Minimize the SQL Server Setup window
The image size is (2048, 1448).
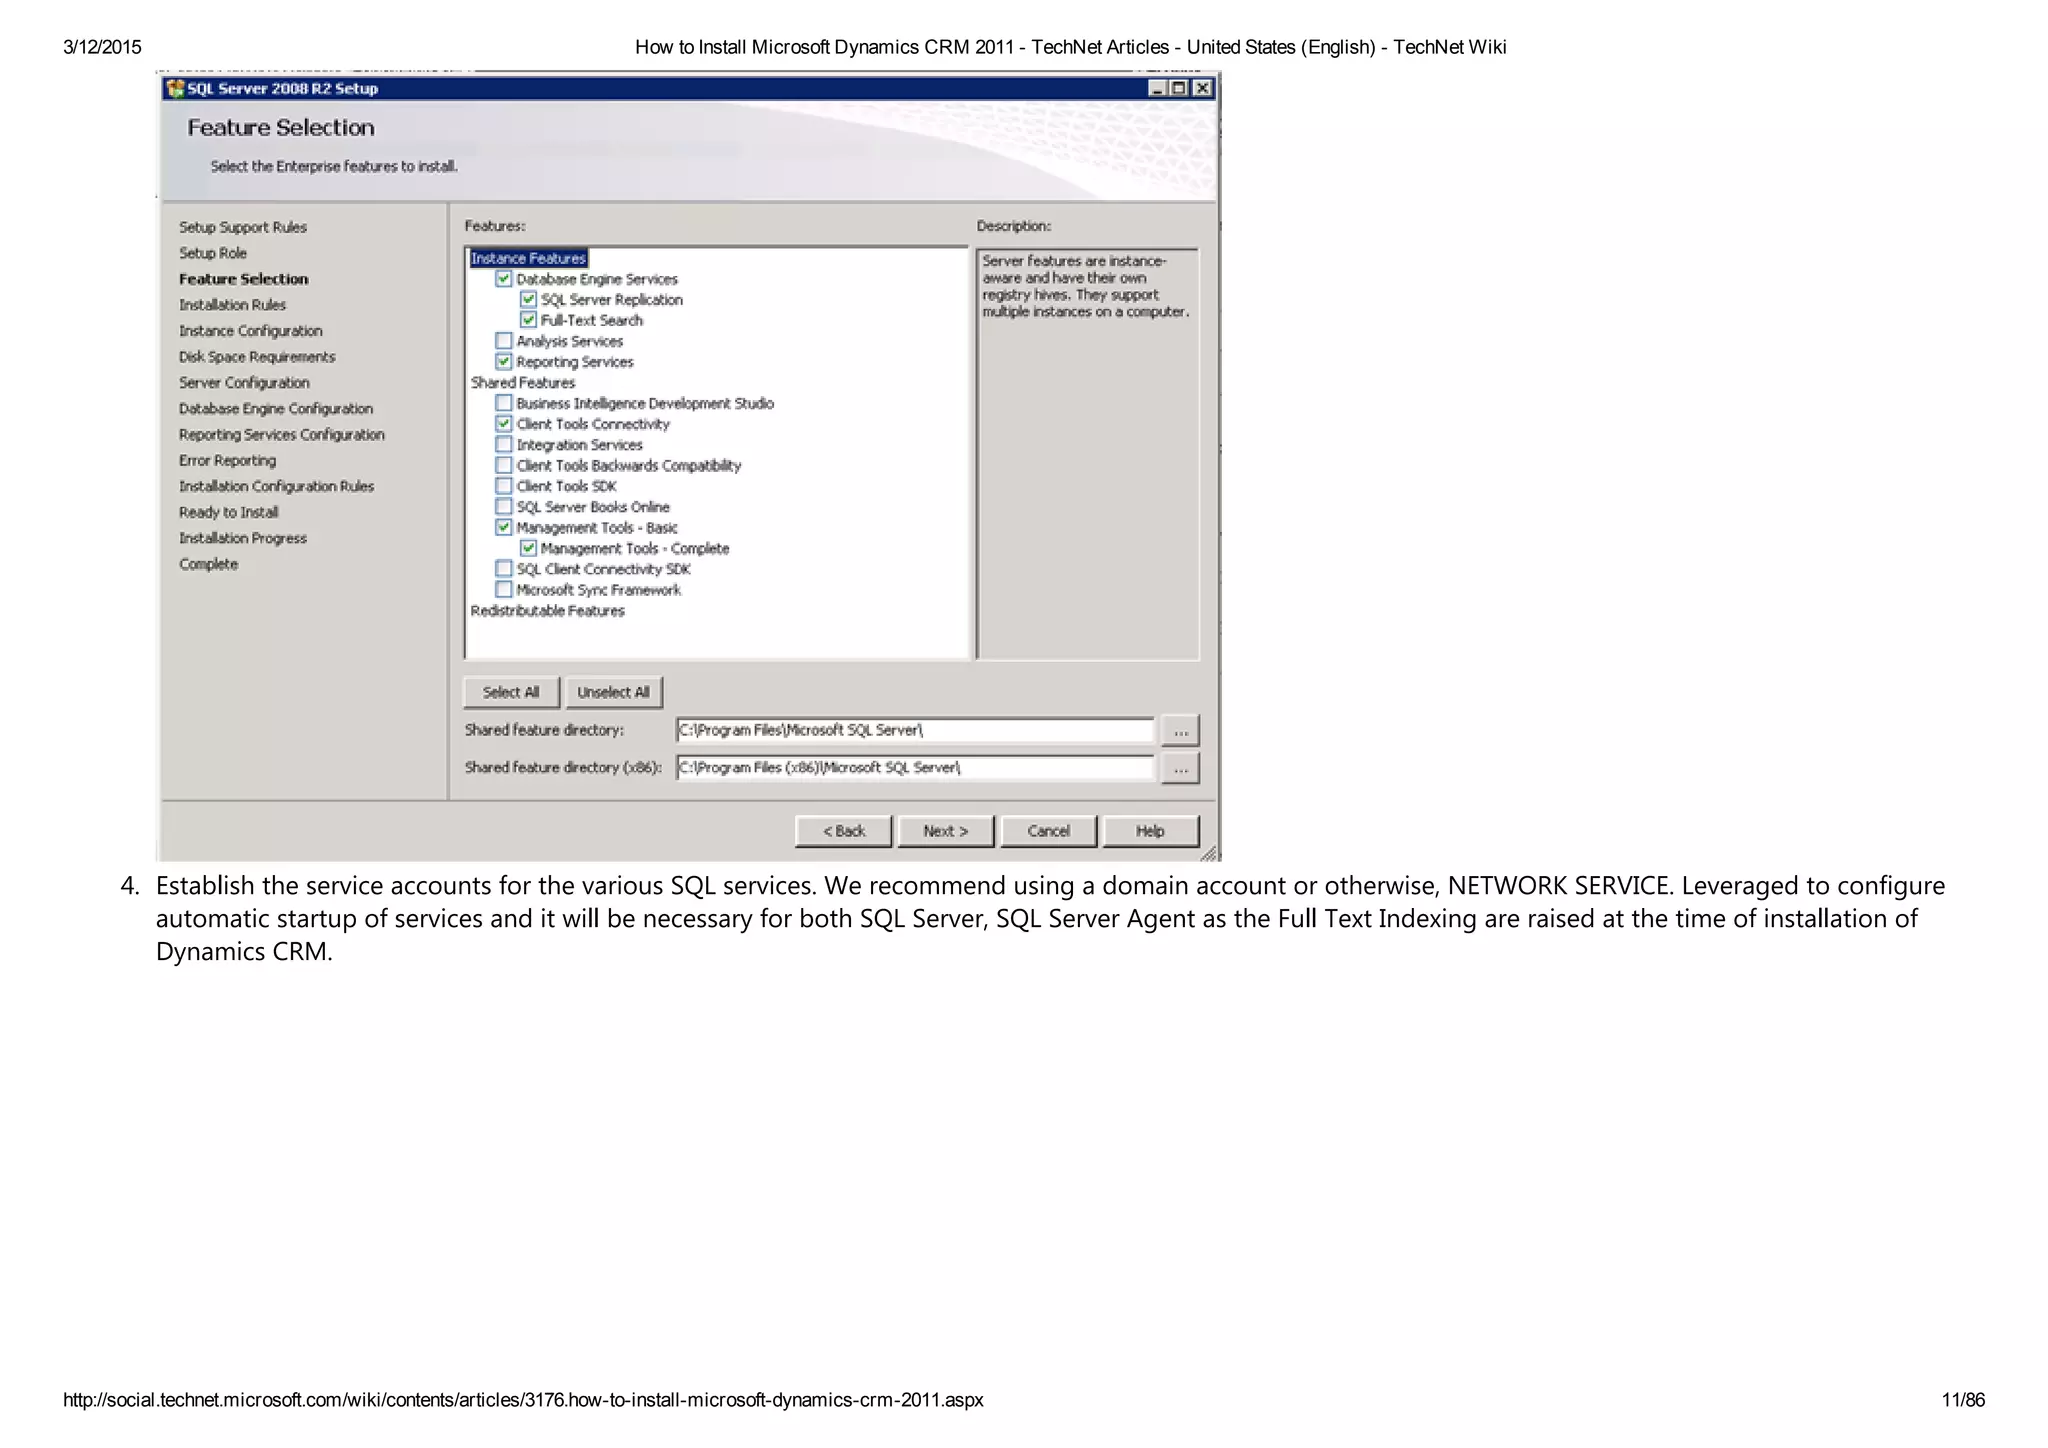pyautogui.click(x=1158, y=88)
